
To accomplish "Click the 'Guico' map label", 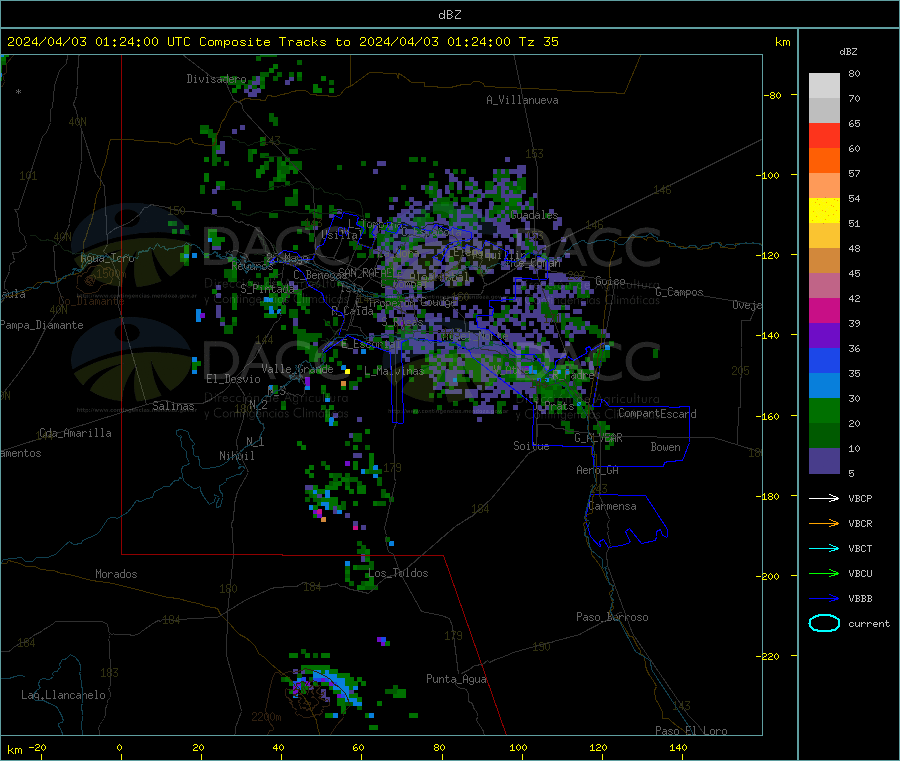I will point(610,281).
